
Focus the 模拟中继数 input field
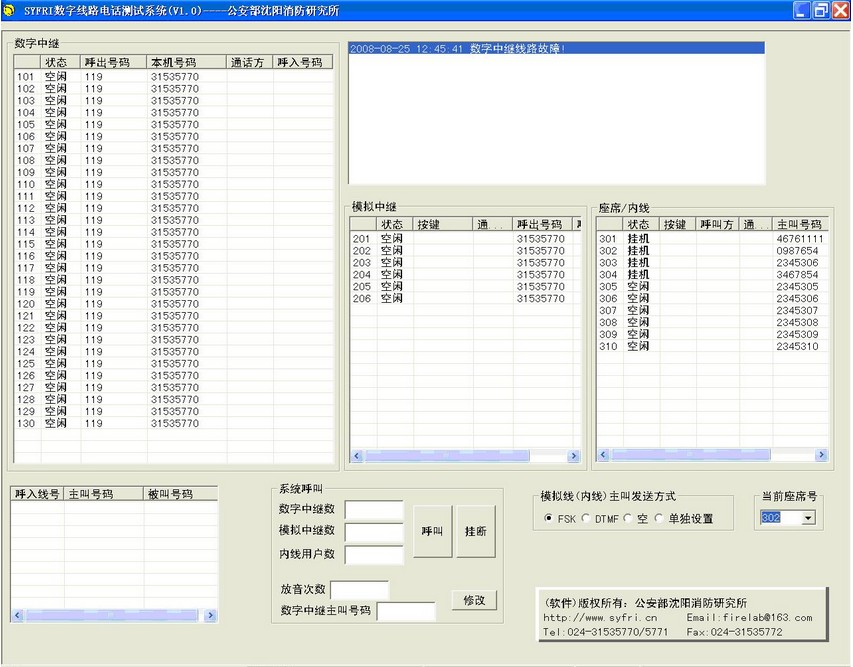point(374,532)
